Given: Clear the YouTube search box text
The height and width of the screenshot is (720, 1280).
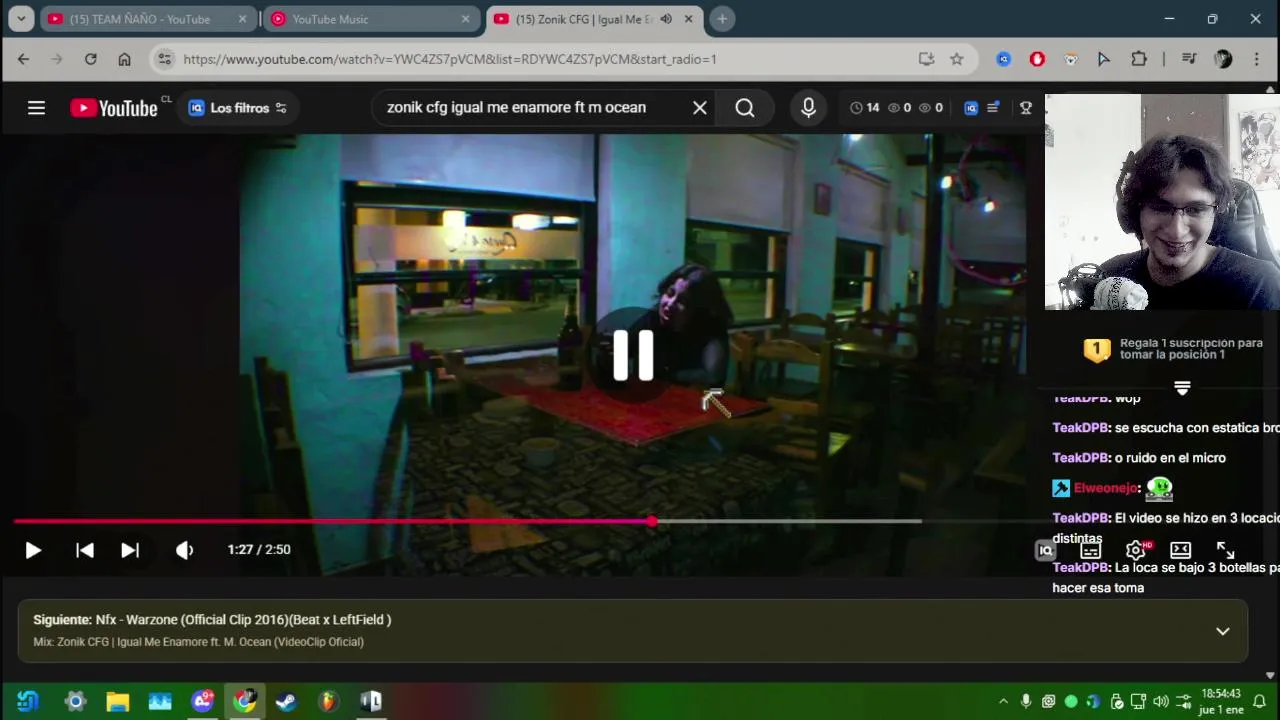Looking at the screenshot, I should point(700,108).
